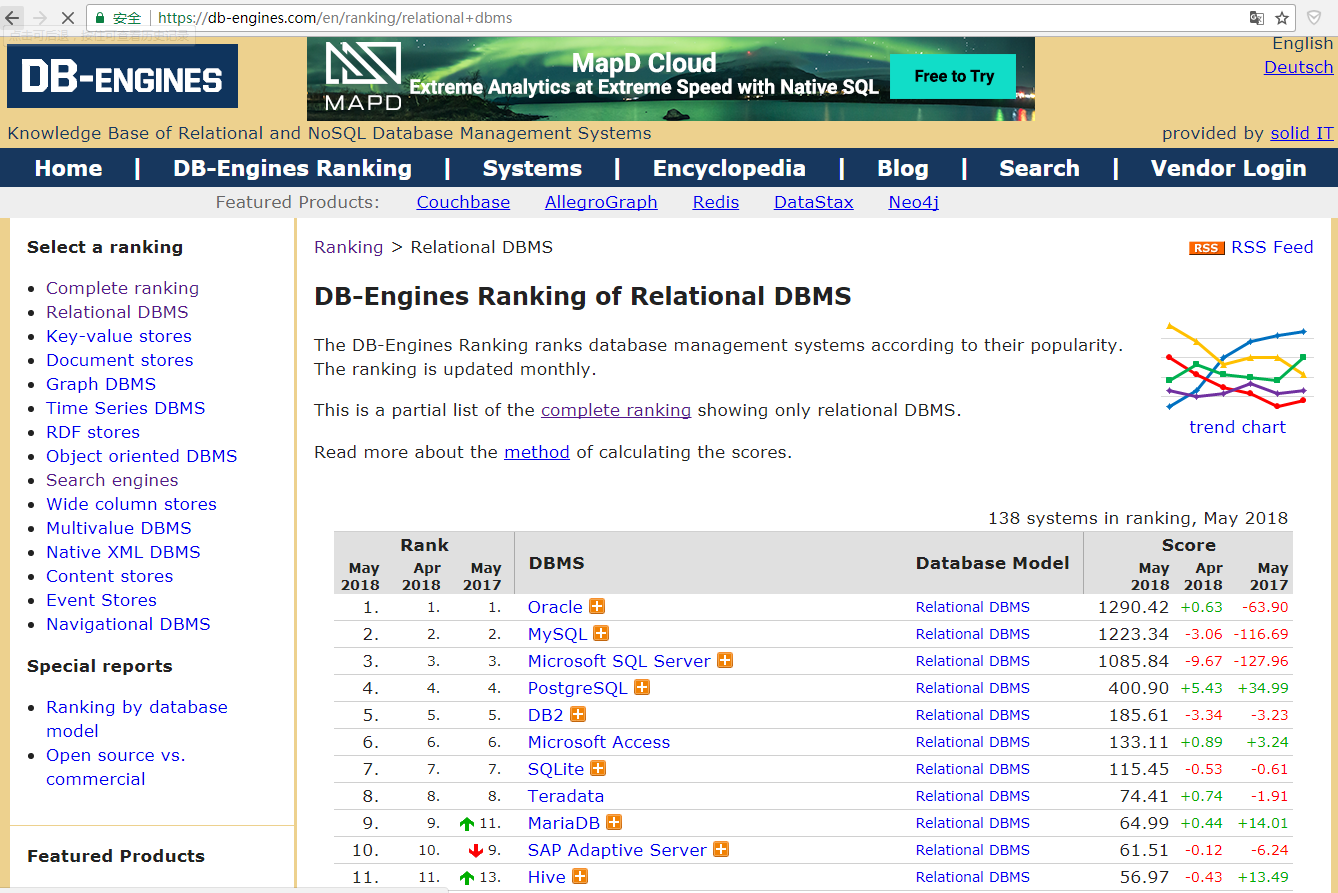Click Relational DBMS model in PostgreSQL row
Image resolution: width=1338 pixels, height=893 pixels.
coord(973,688)
